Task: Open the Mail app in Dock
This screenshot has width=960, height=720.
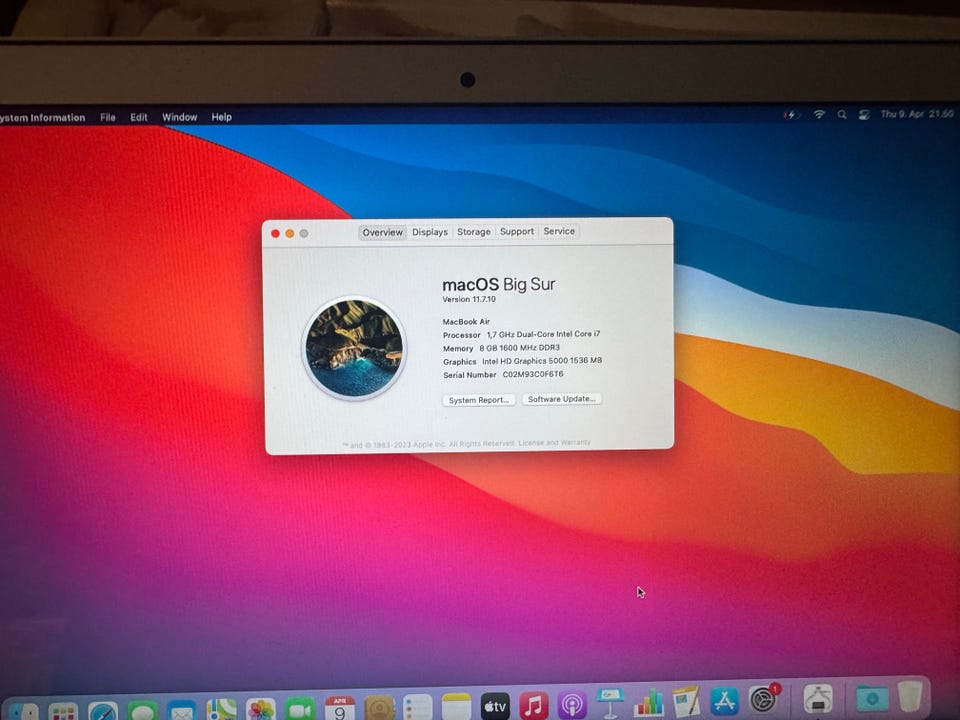Action: (182, 710)
